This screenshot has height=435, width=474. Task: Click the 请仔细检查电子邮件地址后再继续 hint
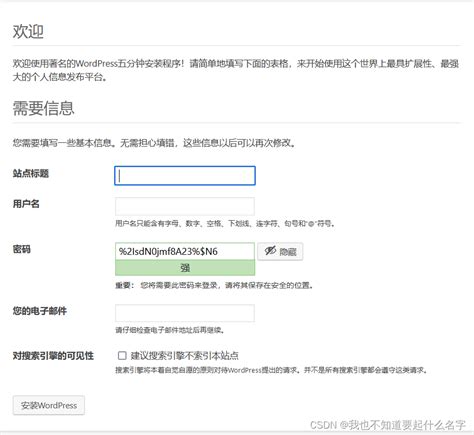tap(170, 330)
